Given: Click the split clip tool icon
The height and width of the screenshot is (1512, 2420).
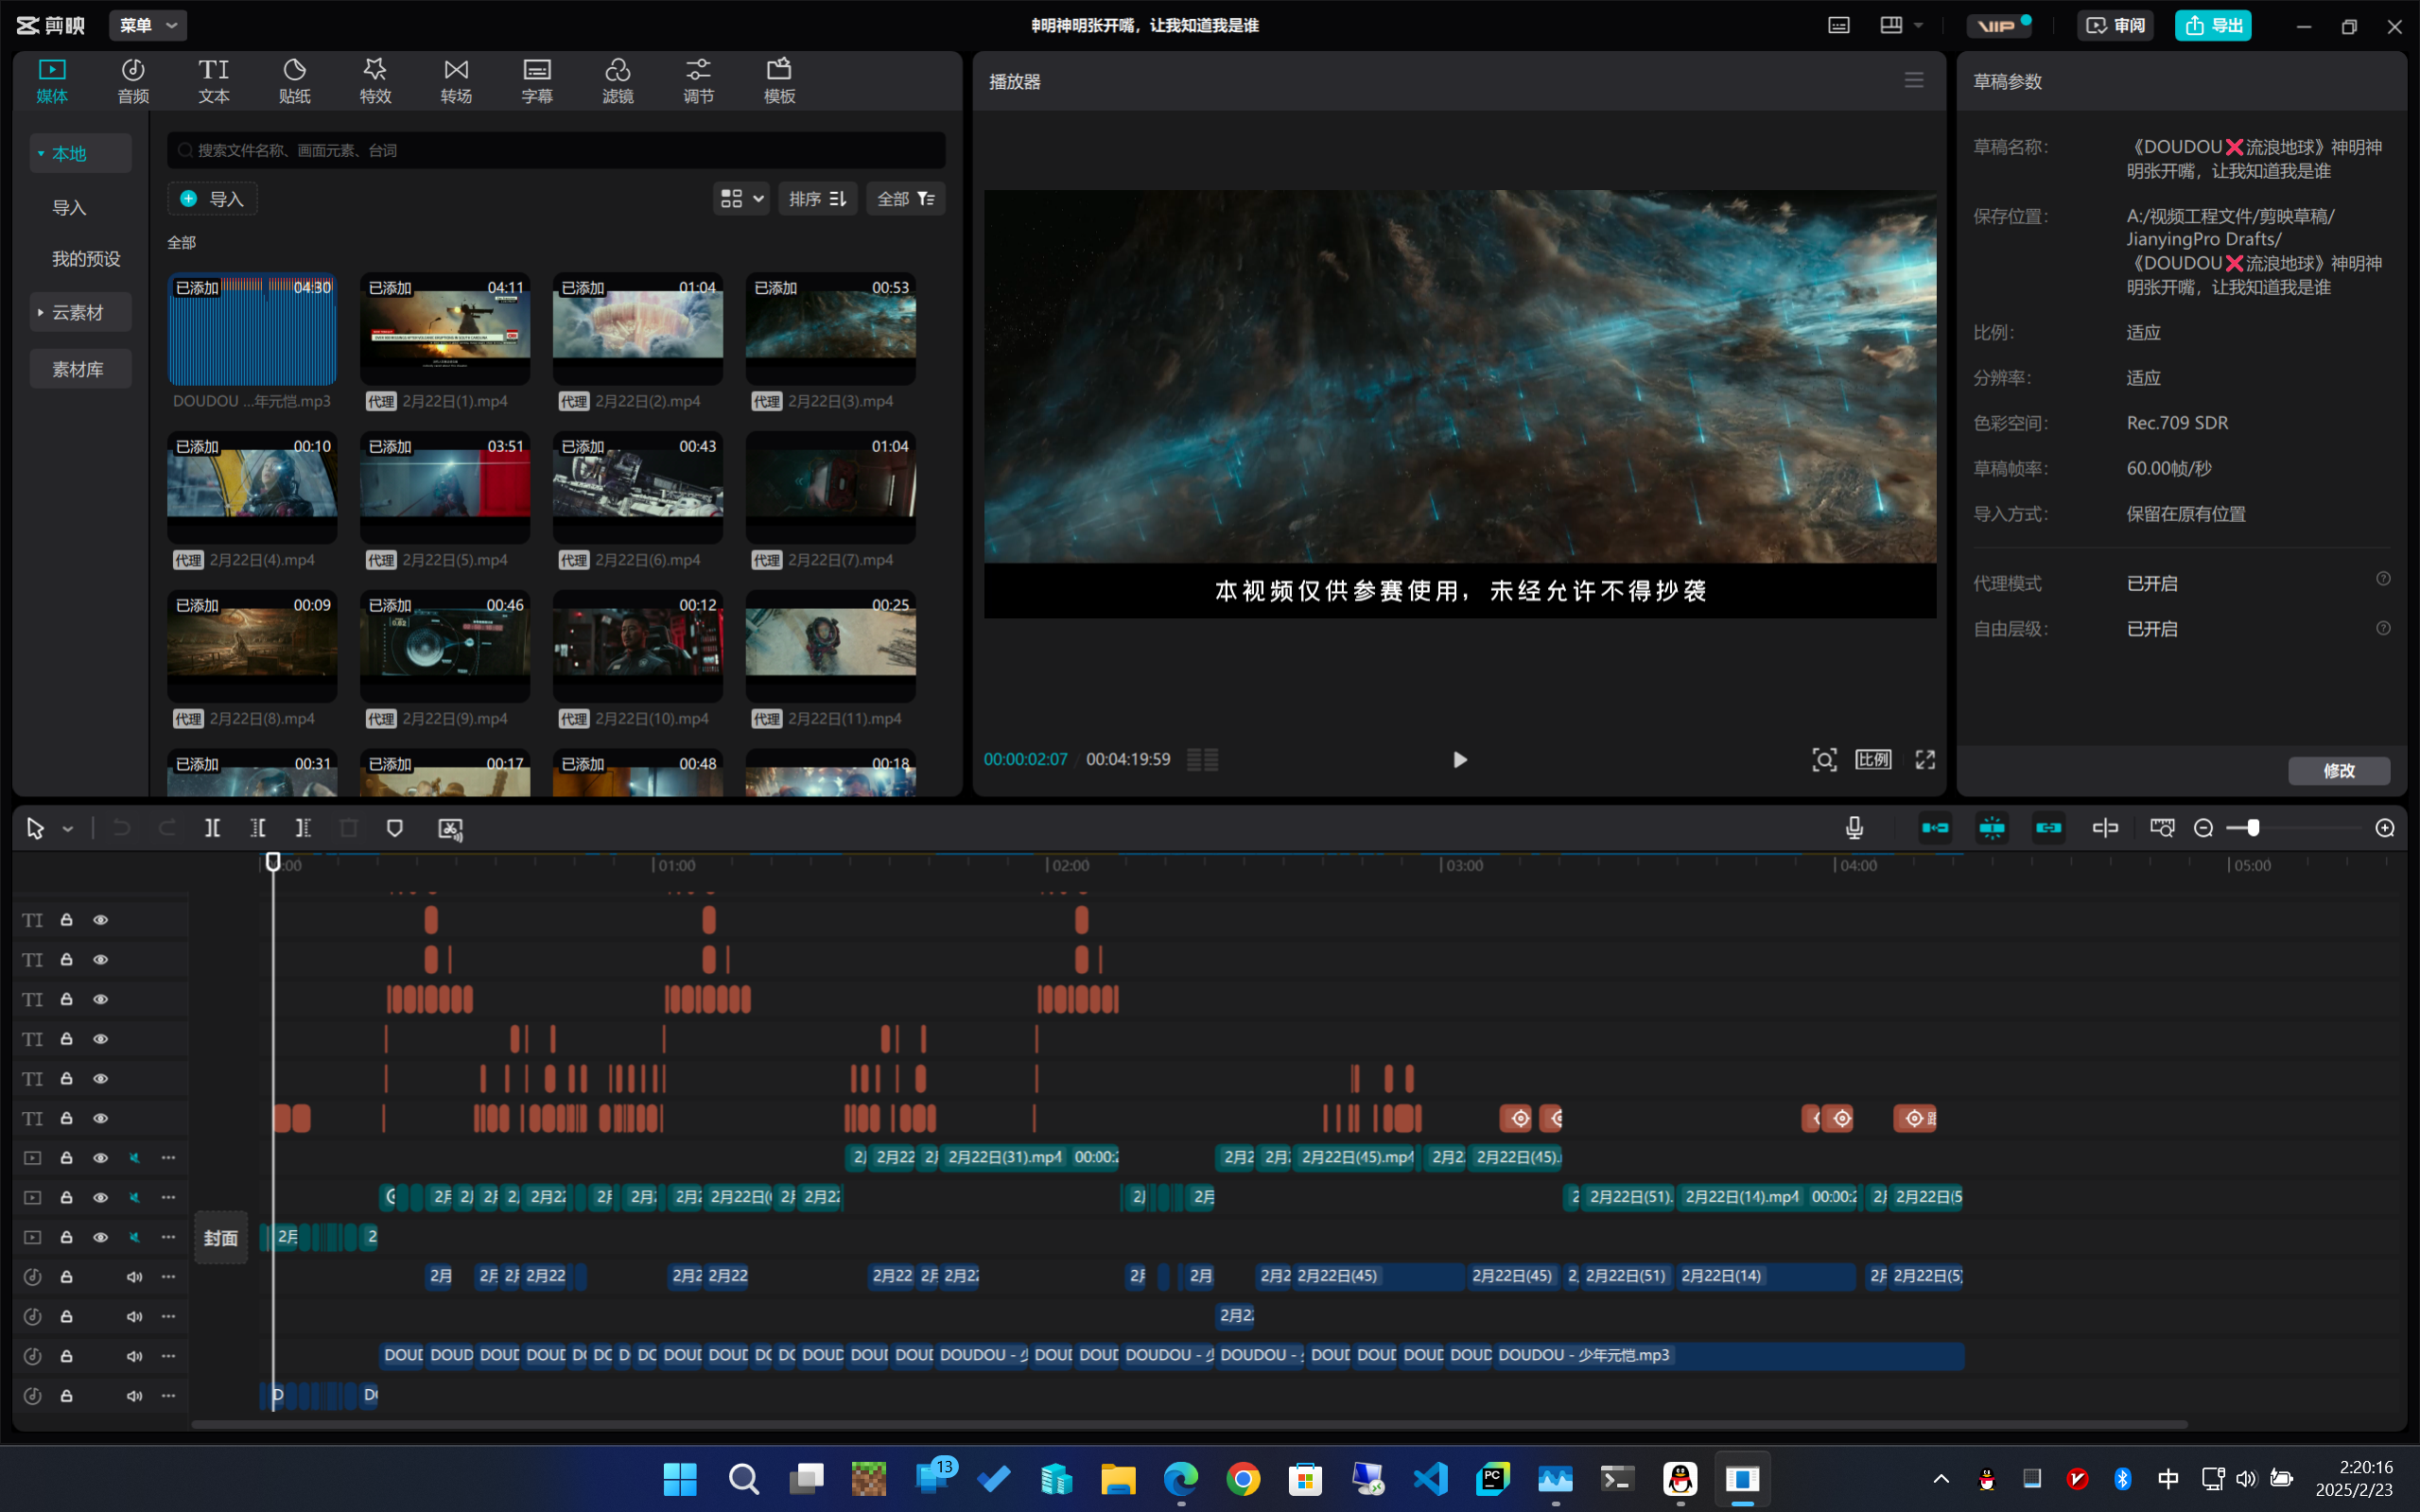Looking at the screenshot, I should pyautogui.click(x=212, y=828).
